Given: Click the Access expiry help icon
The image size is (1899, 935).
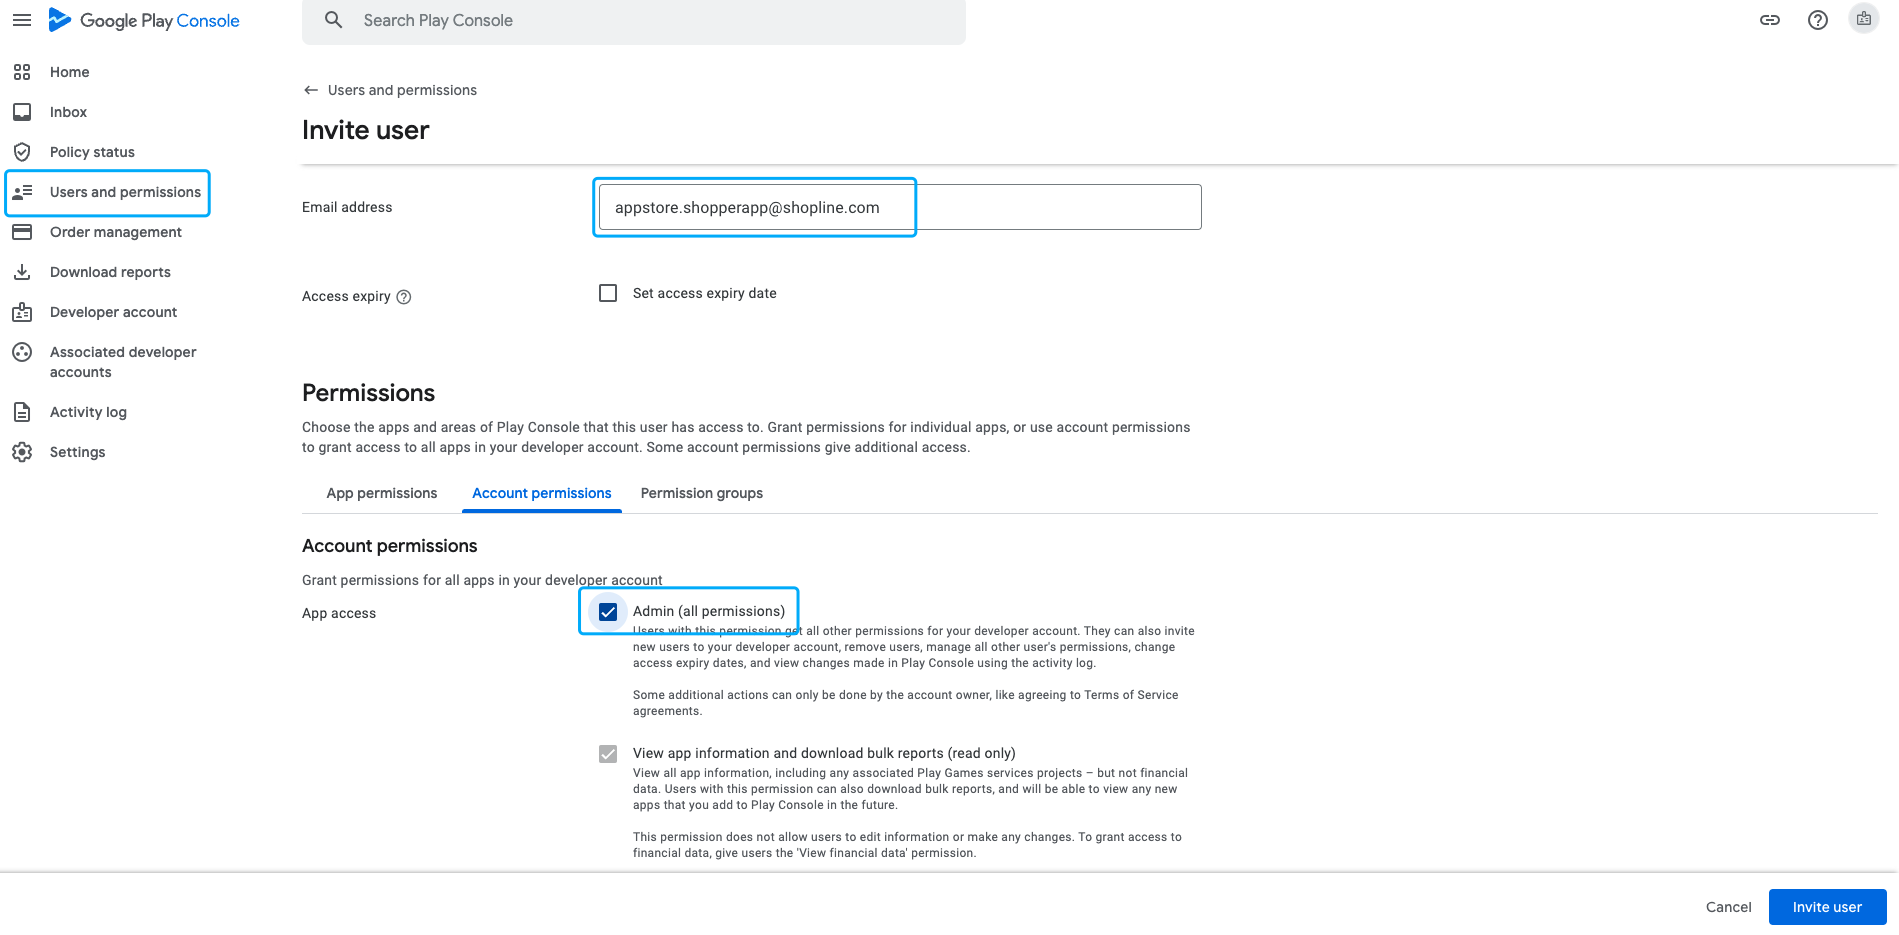Looking at the screenshot, I should pyautogui.click(x=404, y=297).
